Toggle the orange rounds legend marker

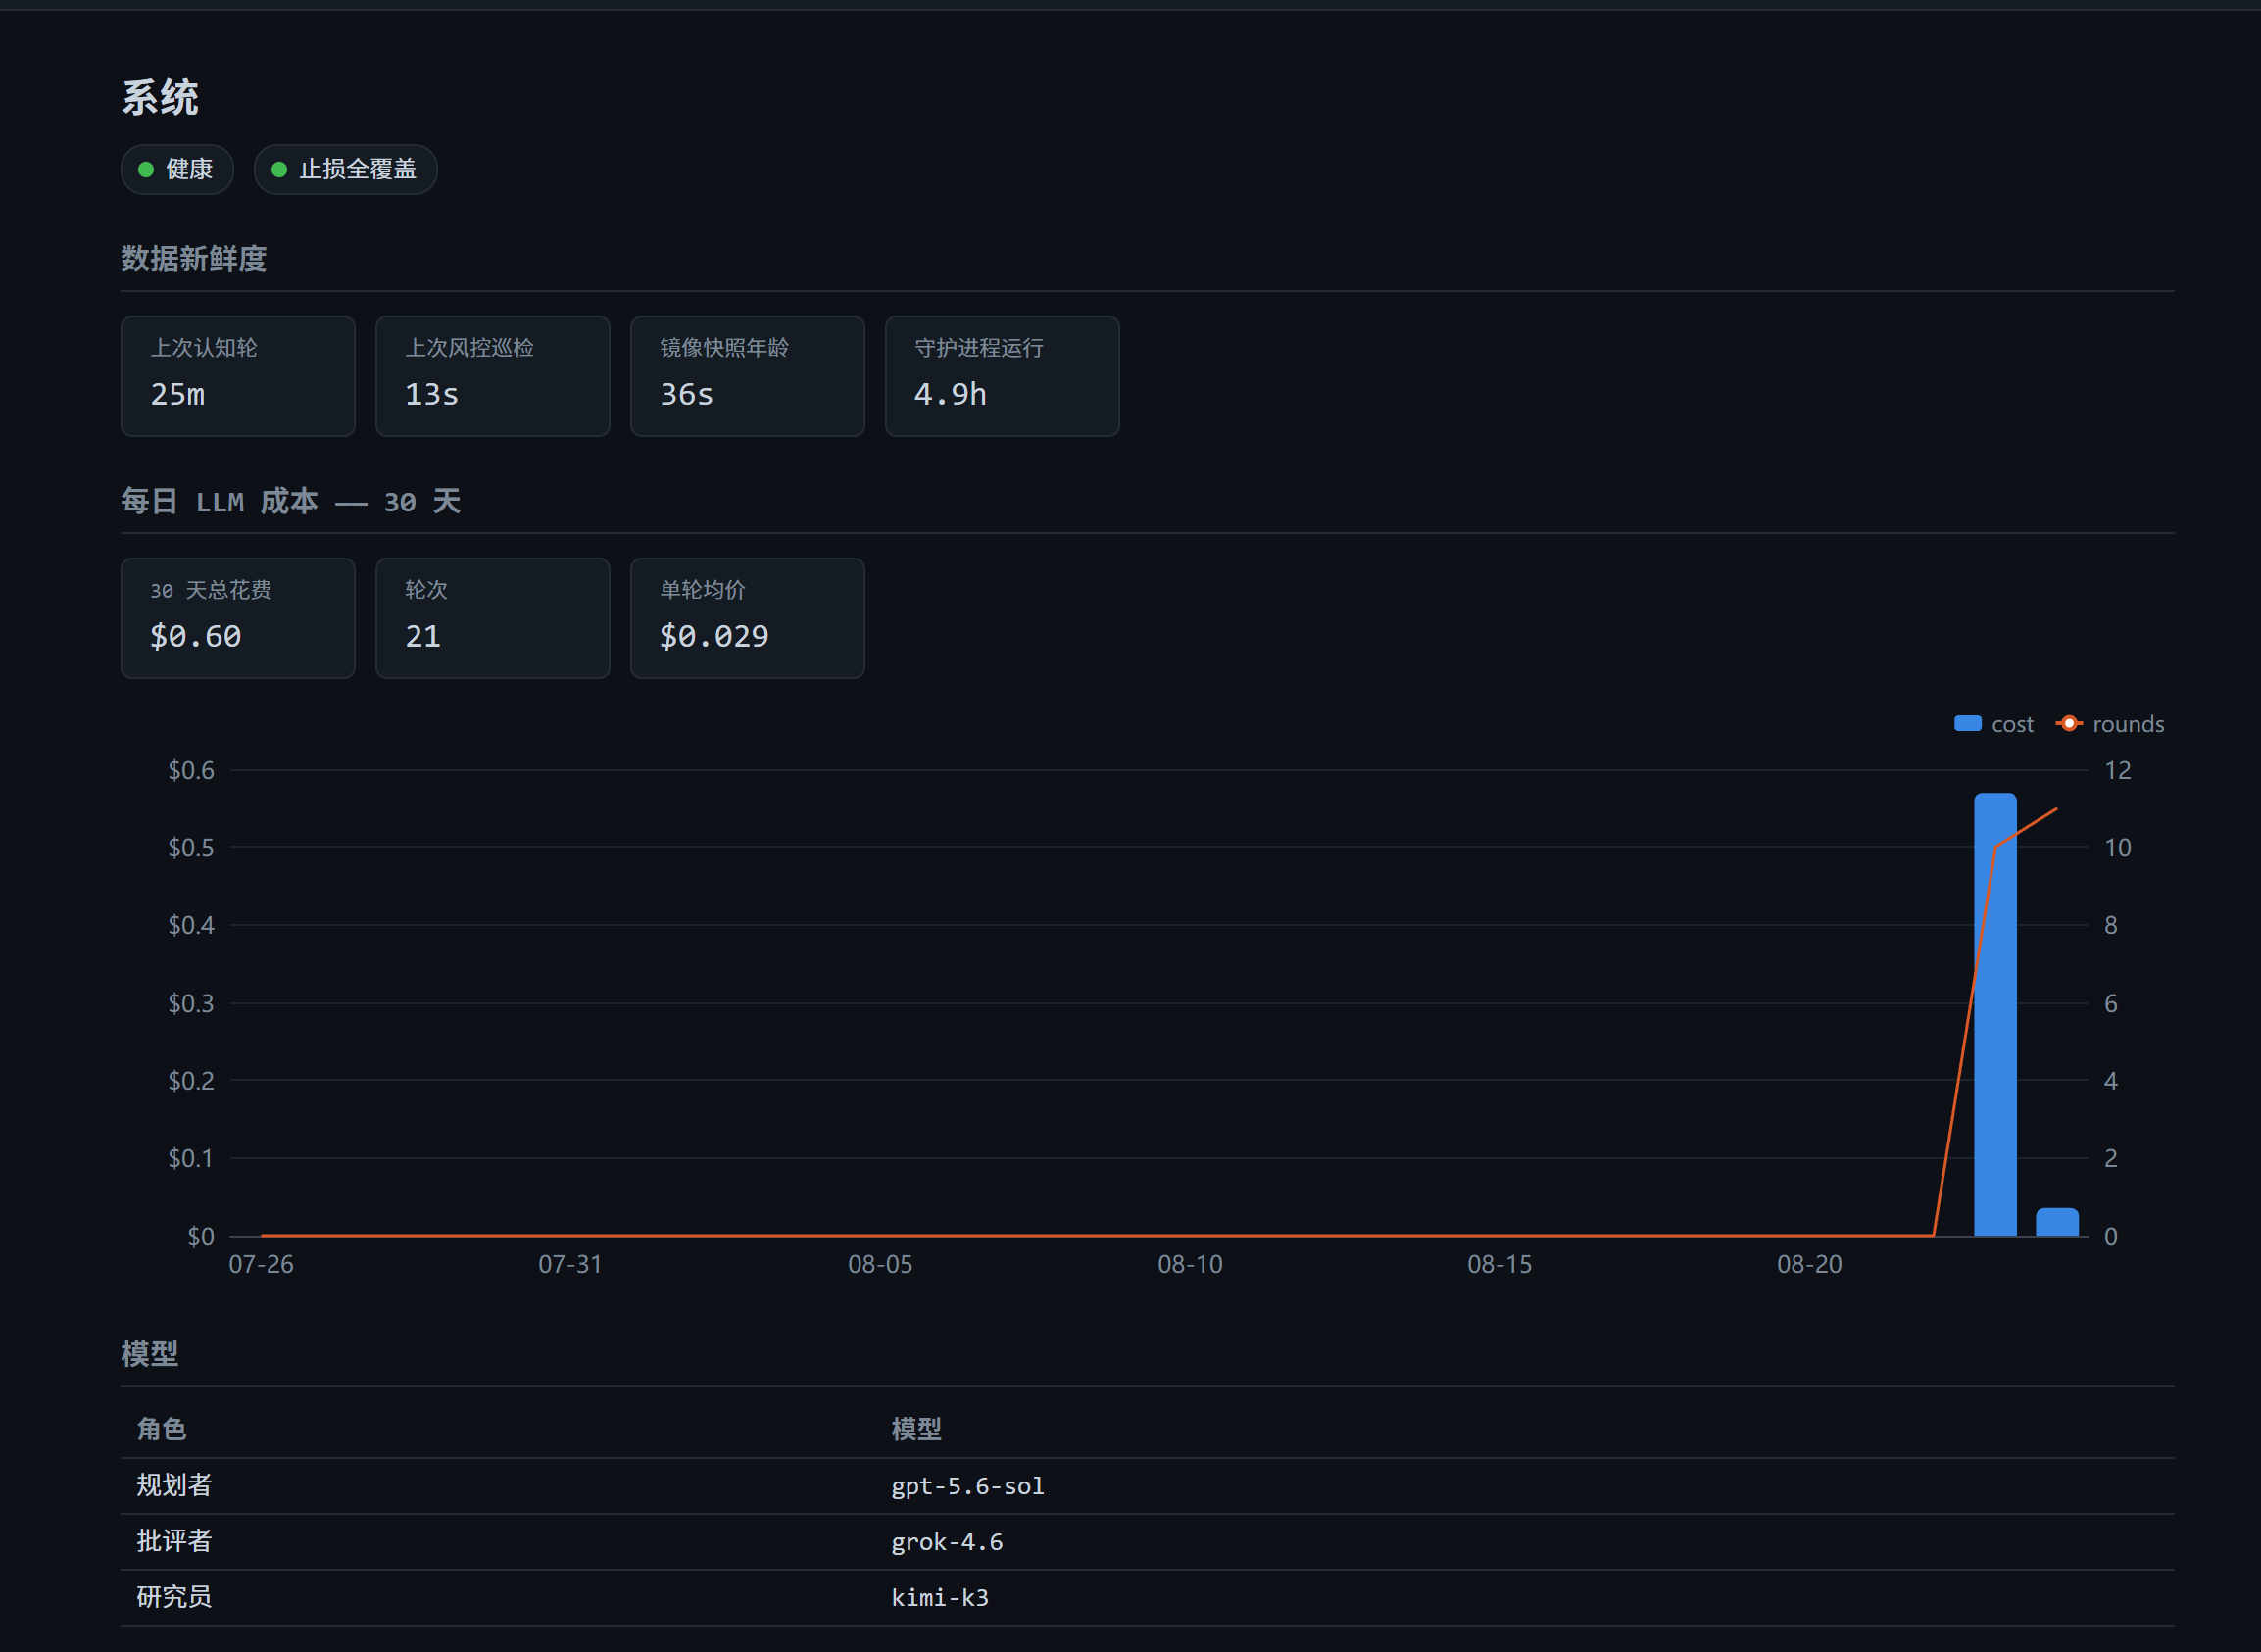2069,723
